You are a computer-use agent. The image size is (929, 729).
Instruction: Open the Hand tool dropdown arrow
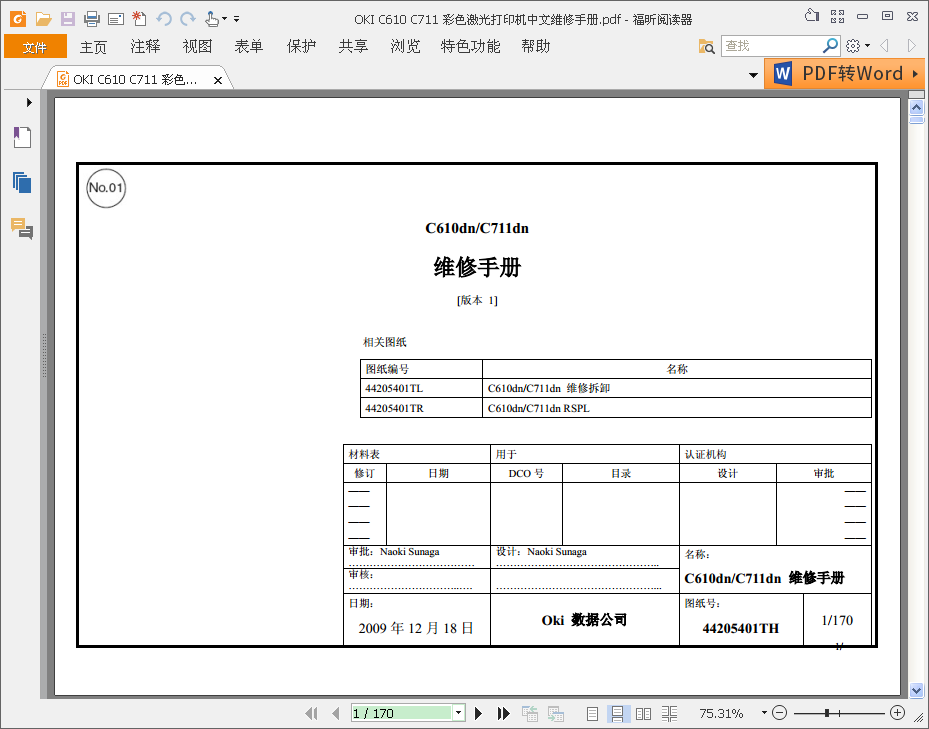(x=224, y=19)
